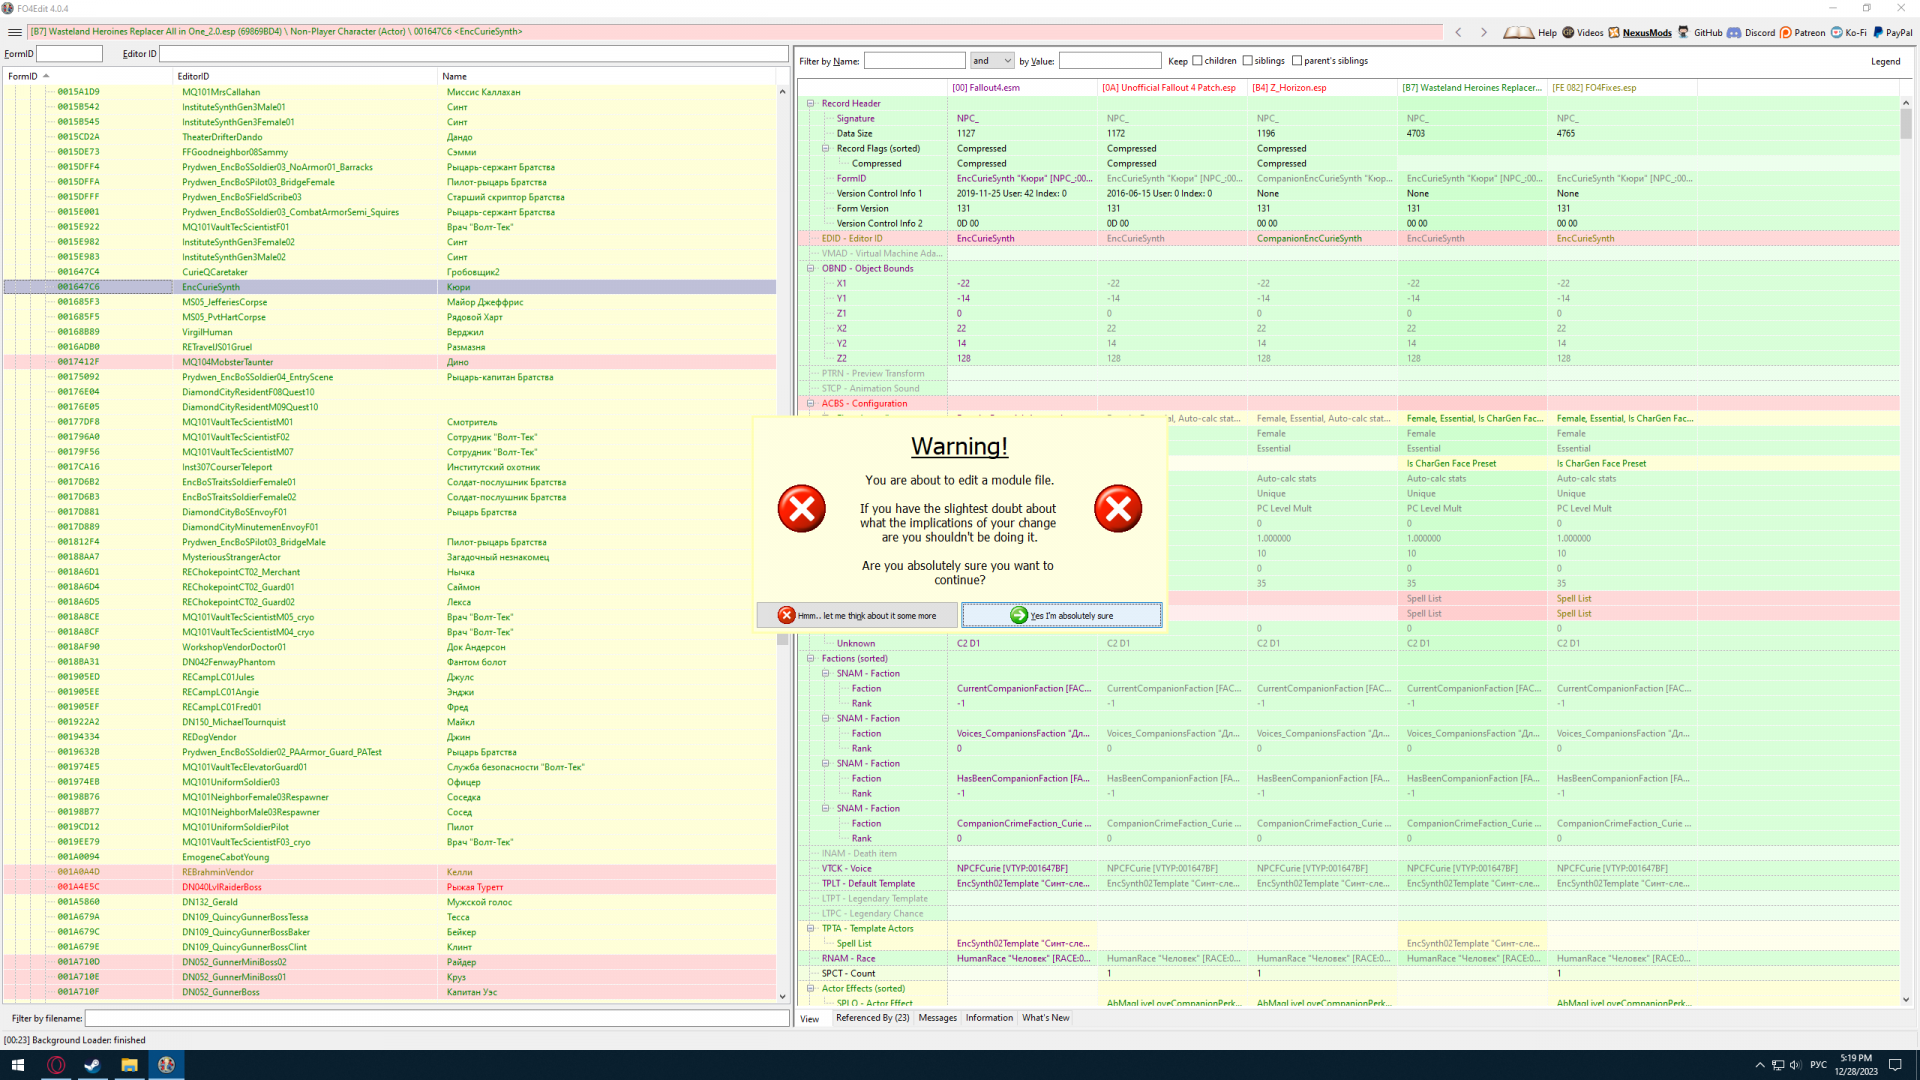Click Hmm.. let me think button
1920x1080 pixels.
(857, 615)
